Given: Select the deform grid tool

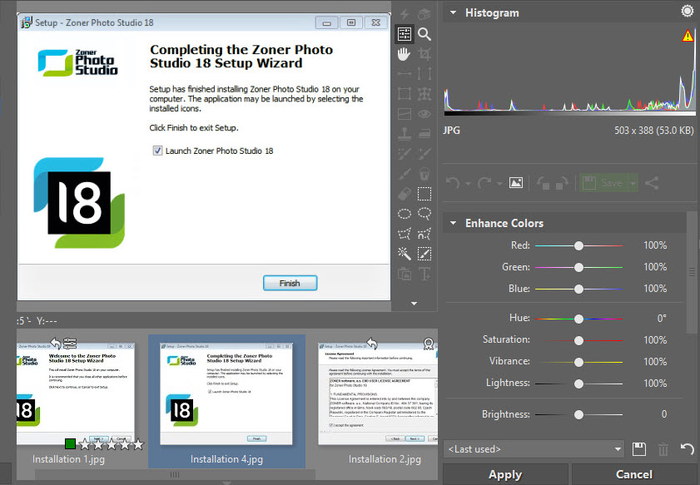Looking at the screenshot, I should 424,94.
